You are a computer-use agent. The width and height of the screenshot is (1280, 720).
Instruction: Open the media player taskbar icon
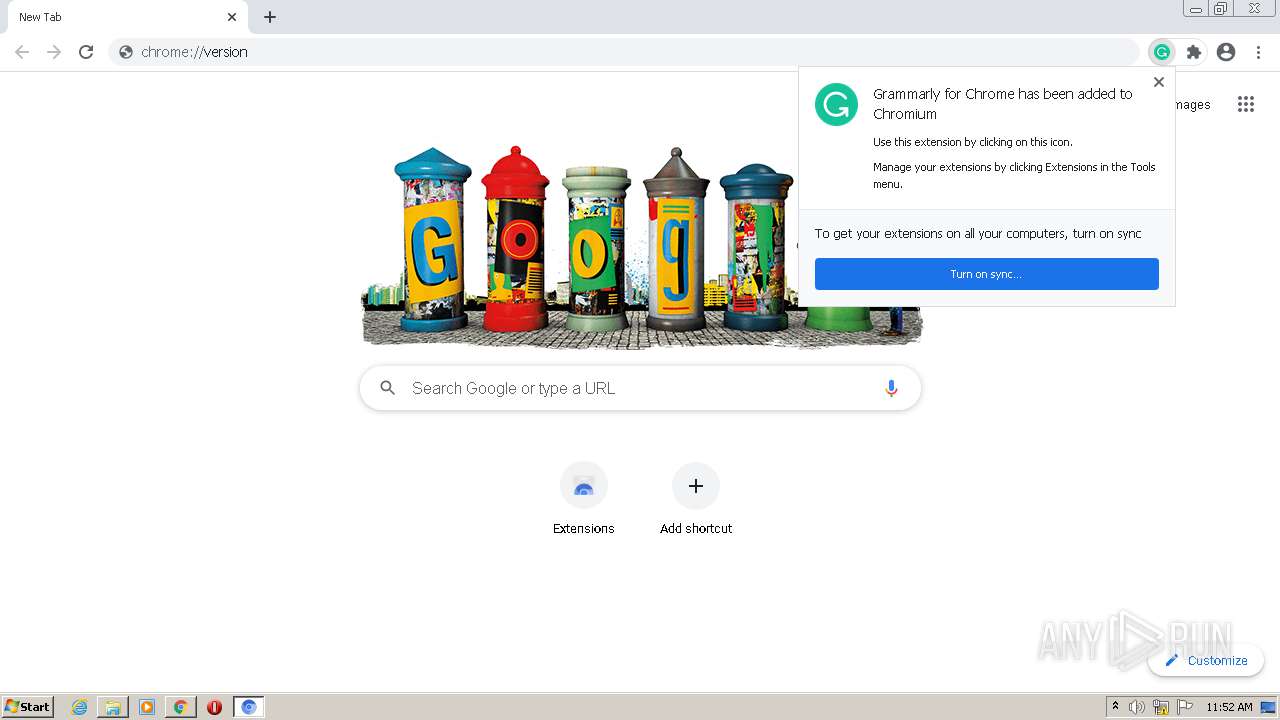[147, 707]
